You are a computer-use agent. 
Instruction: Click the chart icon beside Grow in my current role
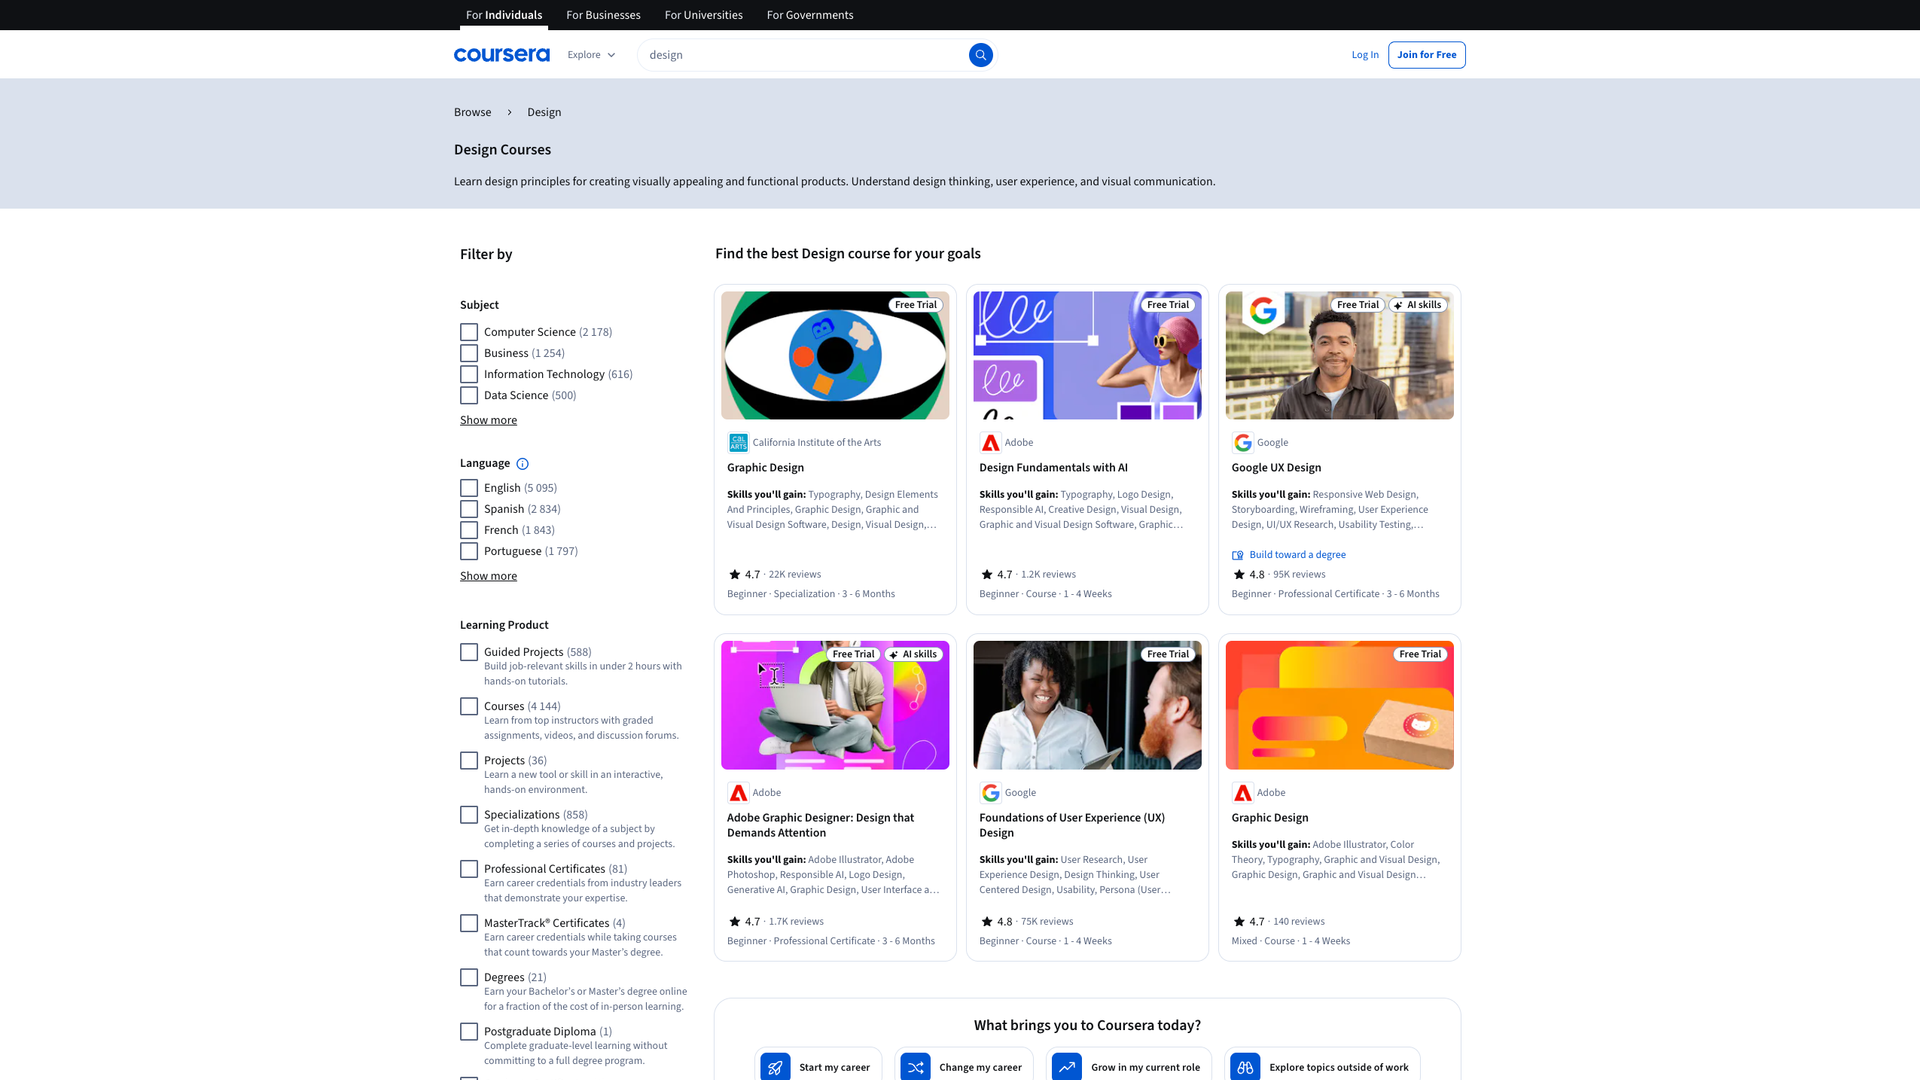tap(1066, 1067)
